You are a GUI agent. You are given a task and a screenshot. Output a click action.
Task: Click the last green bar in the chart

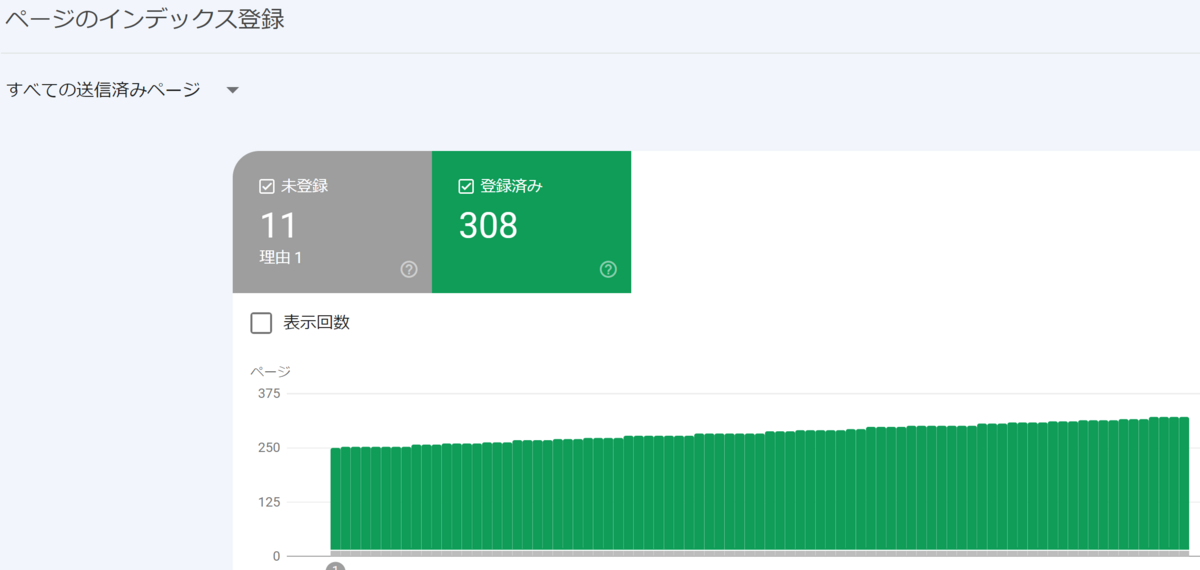(x=1184, y=483)
